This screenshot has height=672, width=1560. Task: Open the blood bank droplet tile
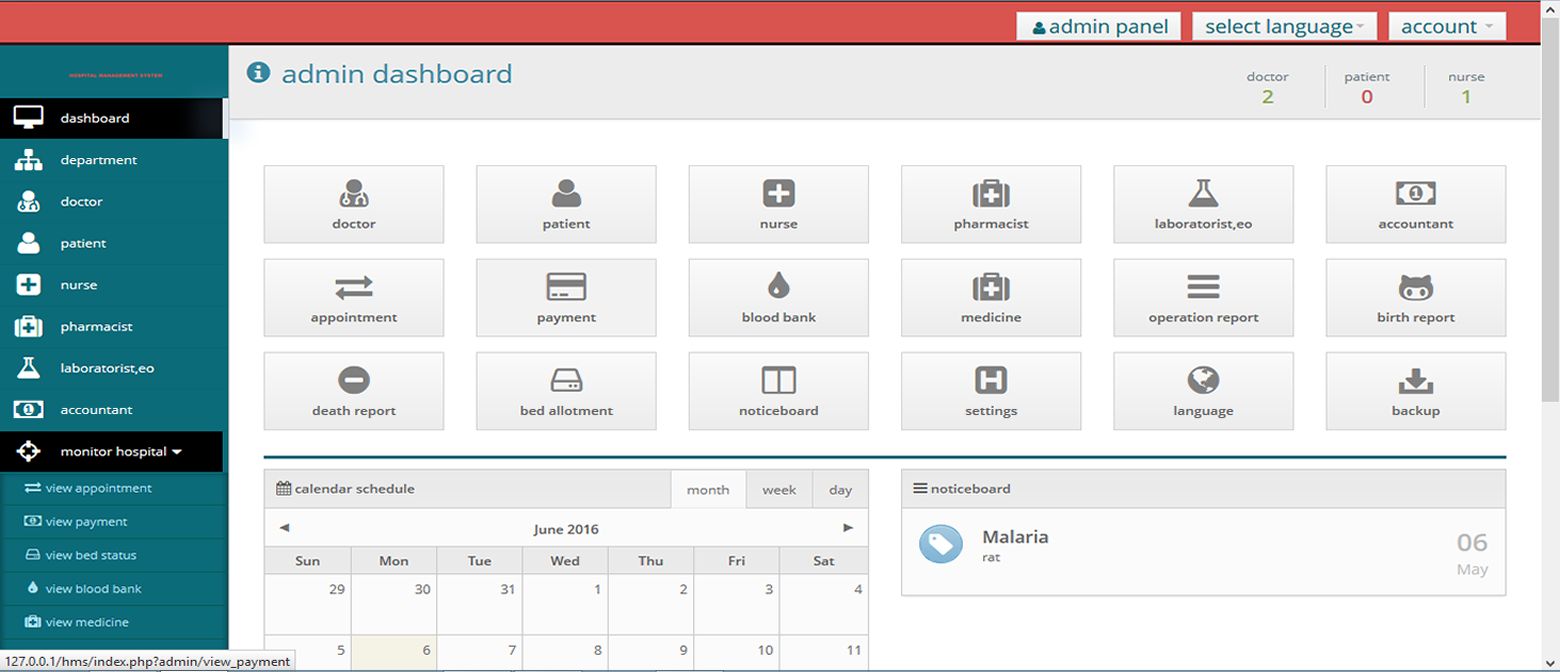coord(778,297)
